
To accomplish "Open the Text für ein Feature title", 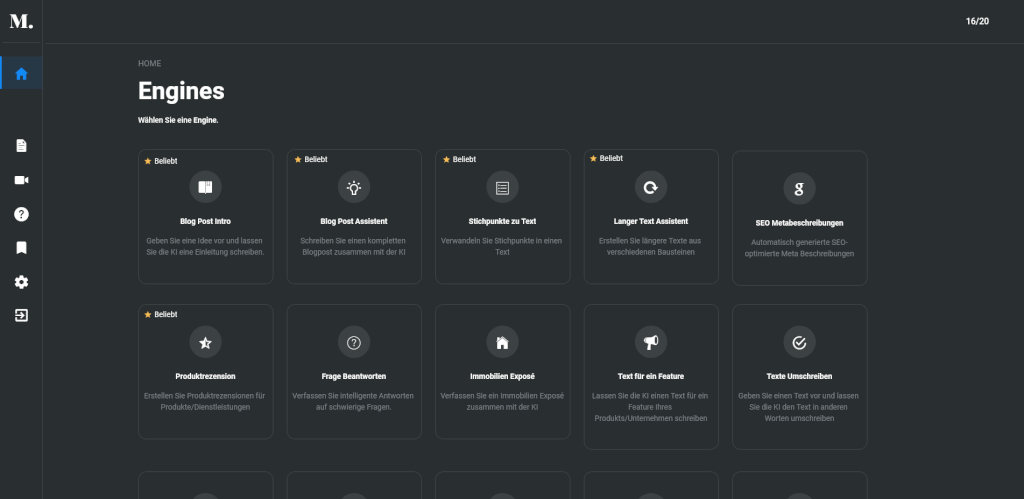I will click(651, 376).
